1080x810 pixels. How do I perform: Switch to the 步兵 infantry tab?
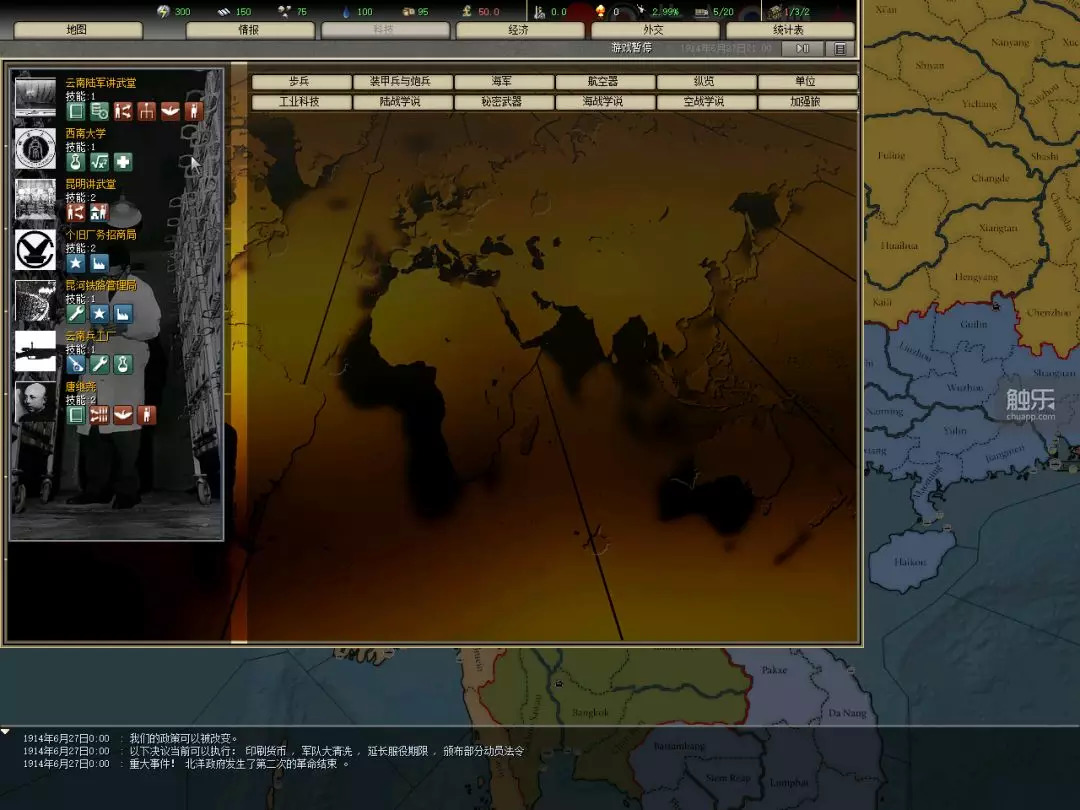click(300, 81)
